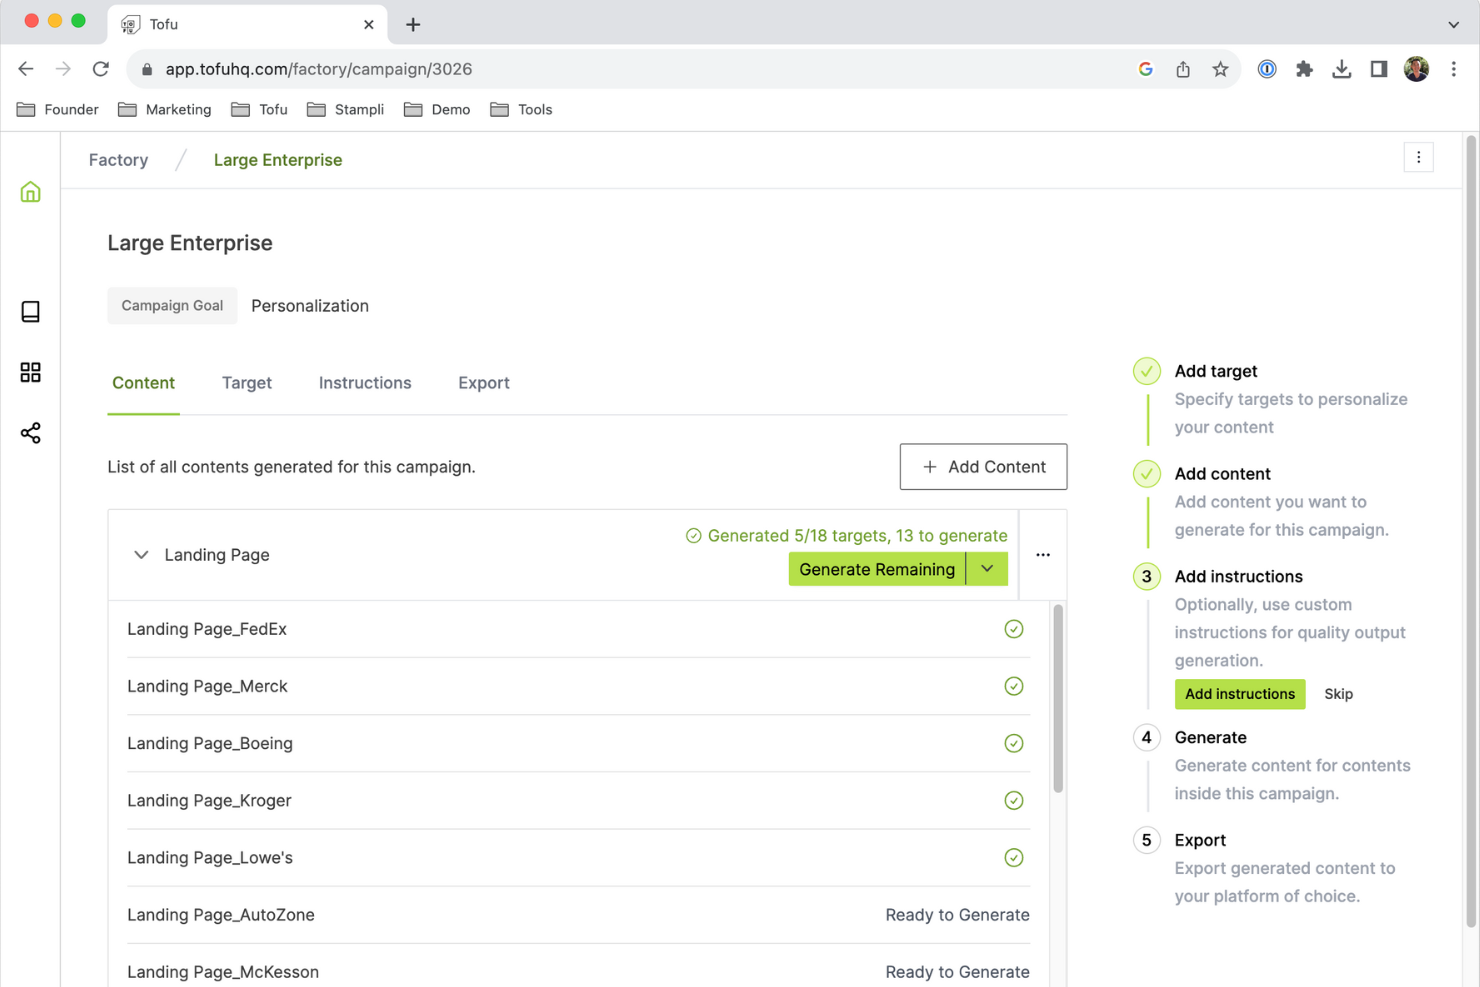The image size is (1480, 987).
Task: Open the home icon in left sidebar
Action: 30,192
